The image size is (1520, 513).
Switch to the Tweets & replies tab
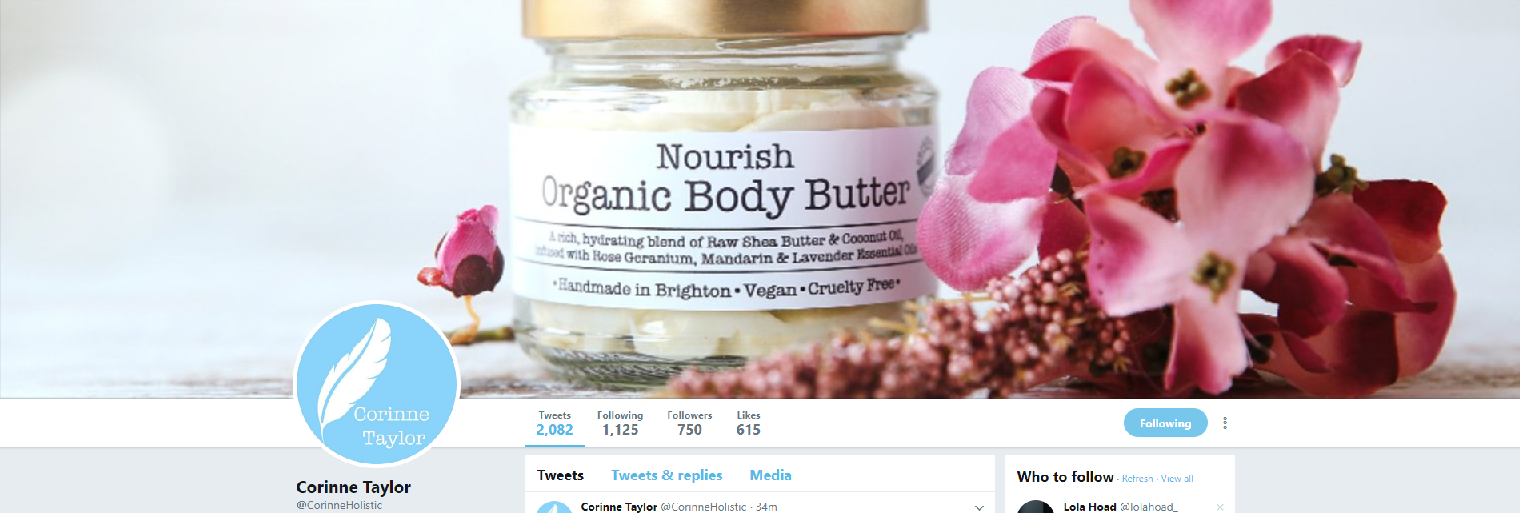667,475
